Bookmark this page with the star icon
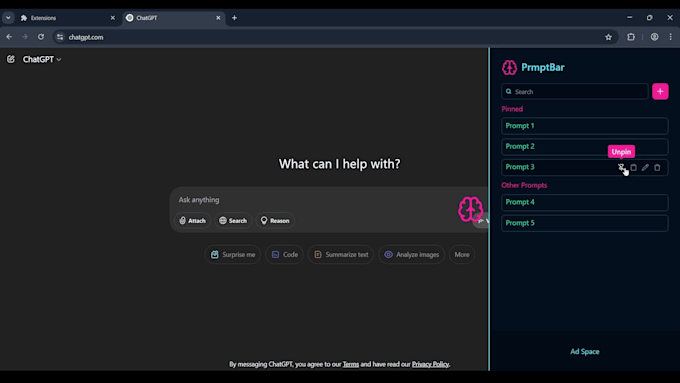Screen dimensions: 680x383 pyautogui.click(x=608, y=37)
